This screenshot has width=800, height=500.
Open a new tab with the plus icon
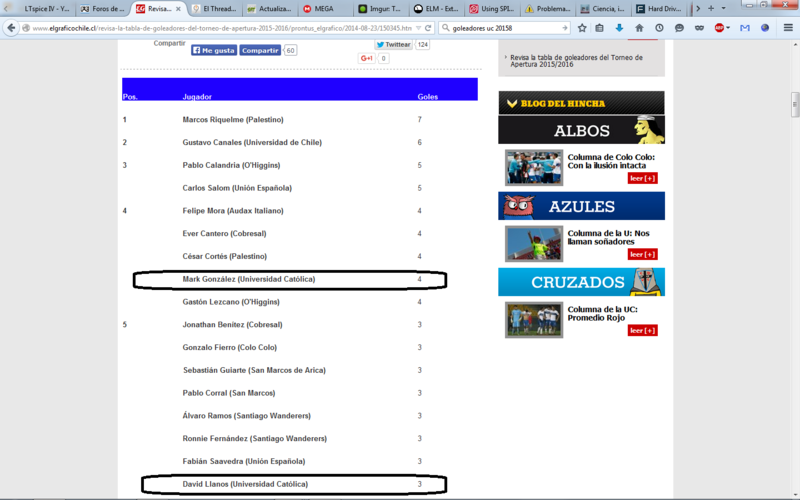point(711,8)
